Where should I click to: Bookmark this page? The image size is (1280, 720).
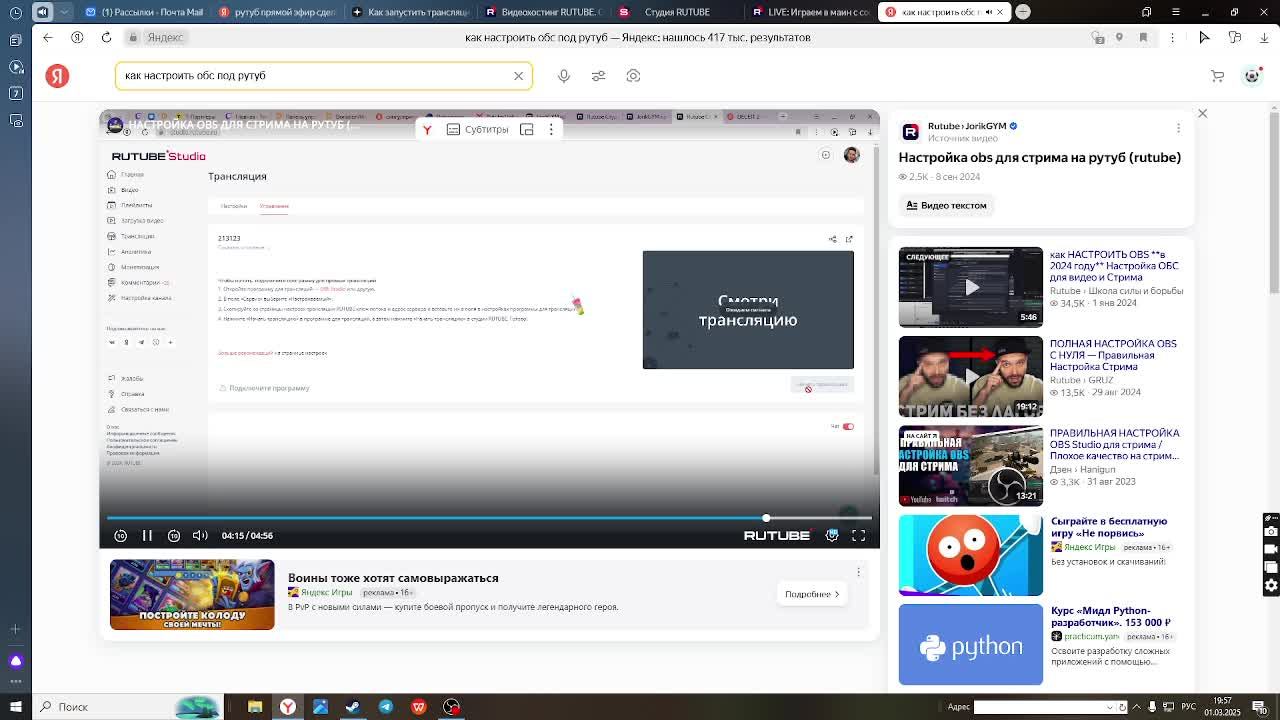point(1144,37)
